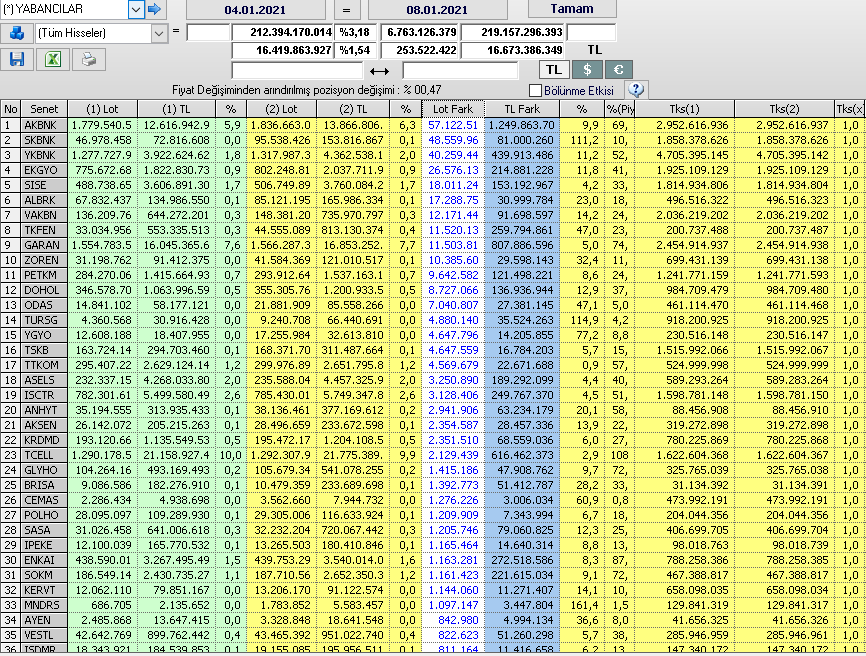Image resolution: width=866 pixels, height=656 pixels.
Task: Select the AKBNK row
Action: [433, 125]
